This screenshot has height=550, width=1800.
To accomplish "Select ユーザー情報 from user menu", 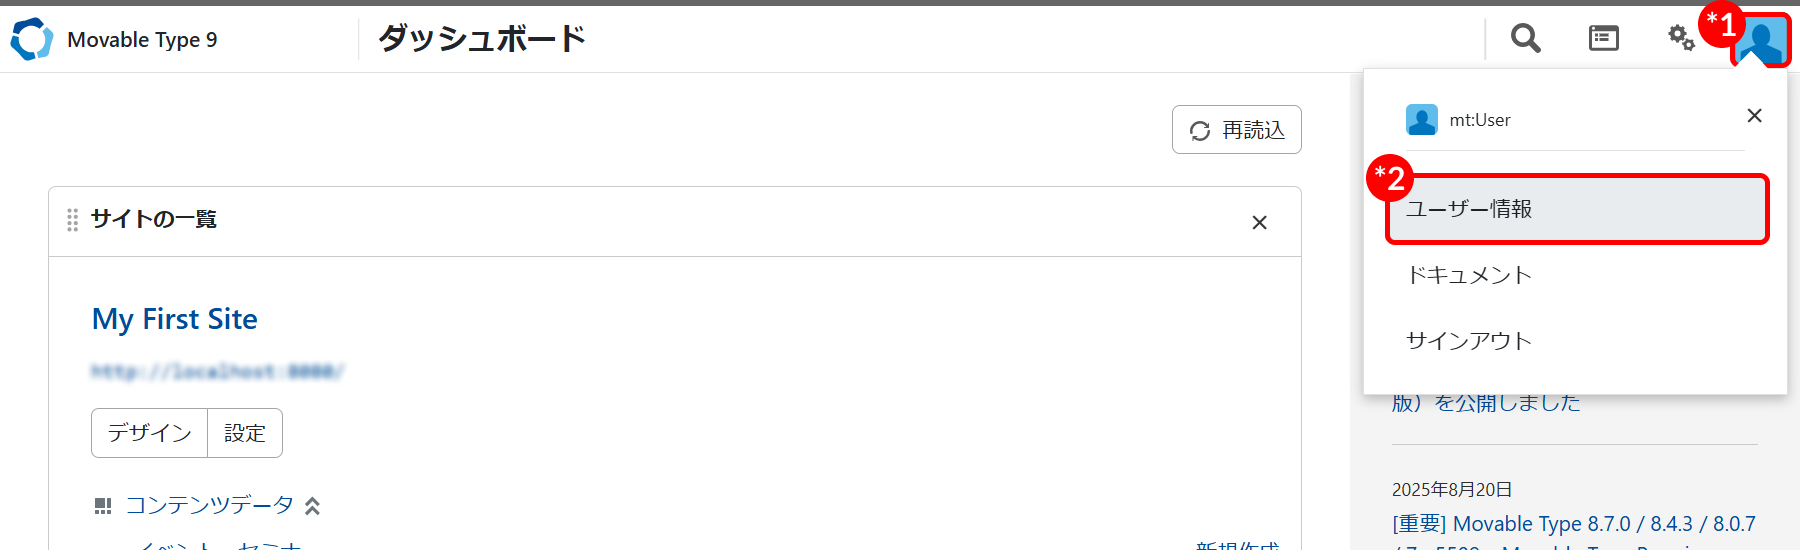I will (x=1576, y=209).
